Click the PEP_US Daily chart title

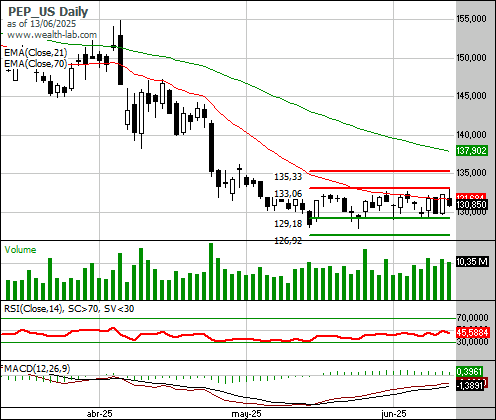tap(48, 12)
